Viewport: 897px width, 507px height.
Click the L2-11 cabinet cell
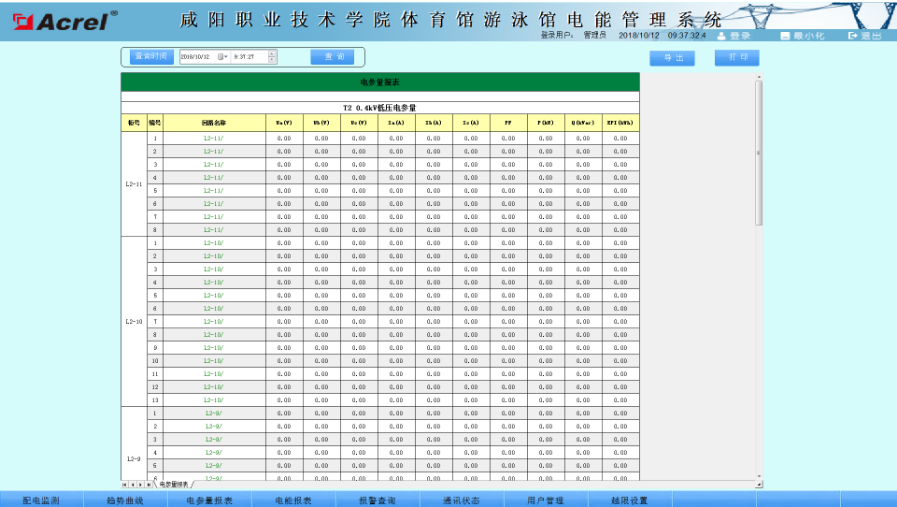(x=134, y=184)
